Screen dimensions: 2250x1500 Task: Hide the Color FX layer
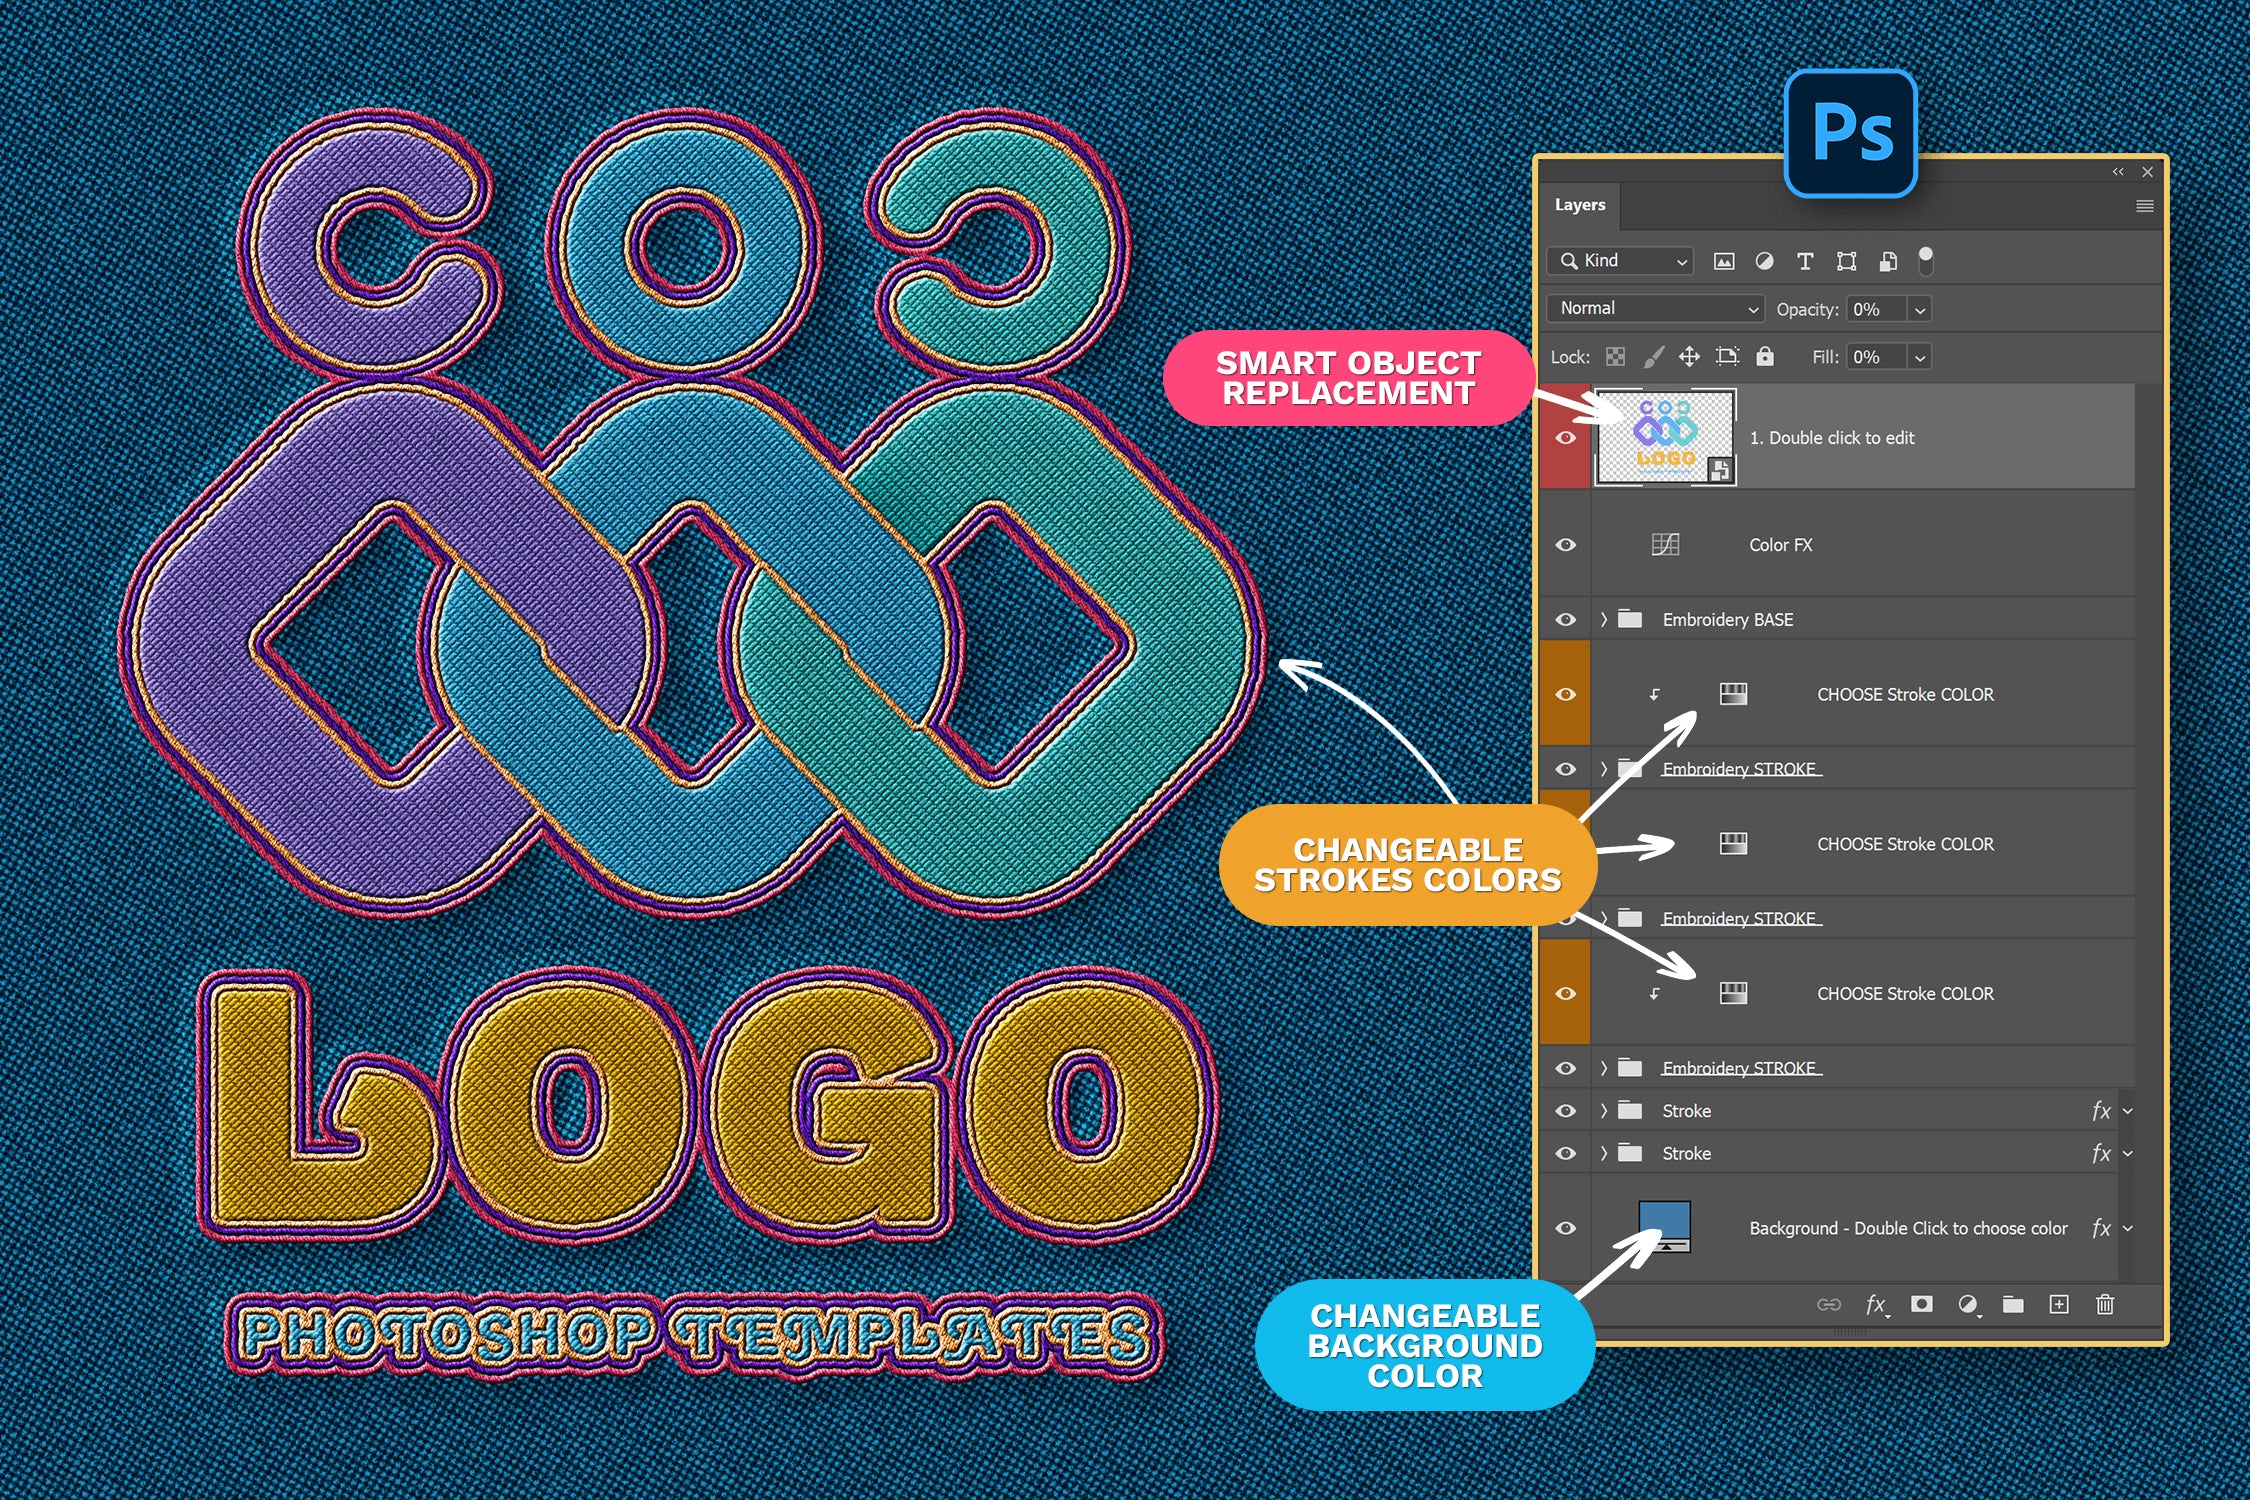pos(1566,545)
